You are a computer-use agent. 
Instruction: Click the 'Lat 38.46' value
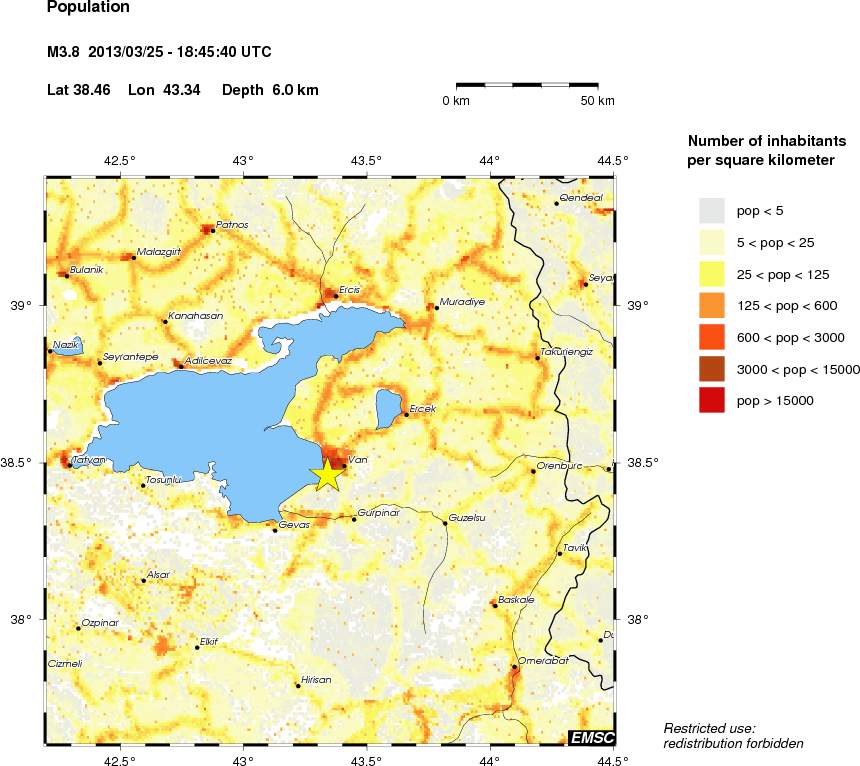pos(78,90)
